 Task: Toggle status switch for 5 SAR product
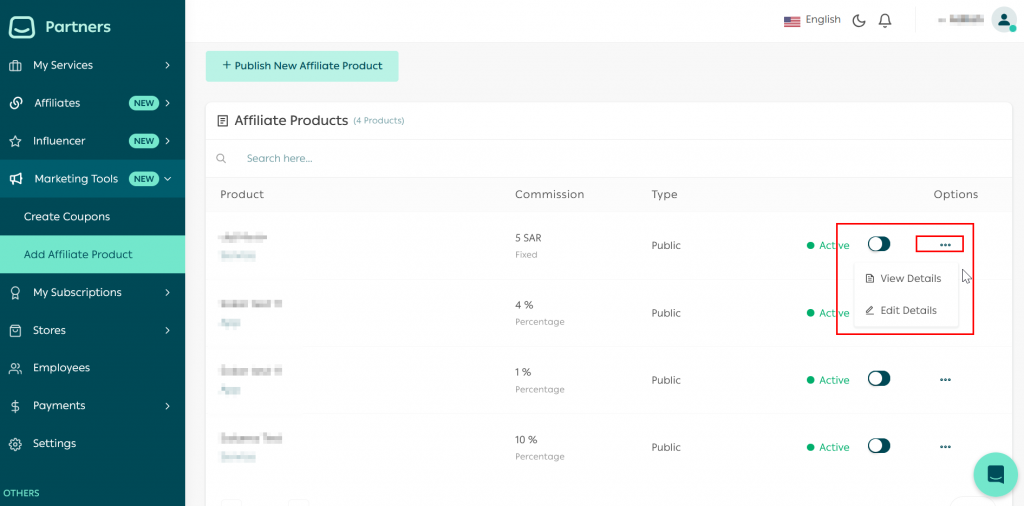point(878,244)
